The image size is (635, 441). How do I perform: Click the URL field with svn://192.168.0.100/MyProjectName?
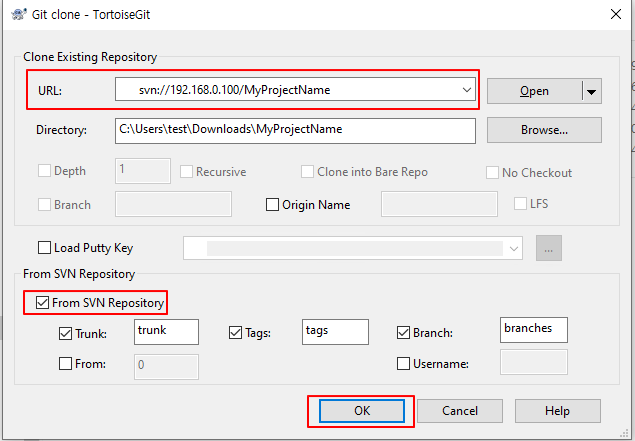pos(295,89)
